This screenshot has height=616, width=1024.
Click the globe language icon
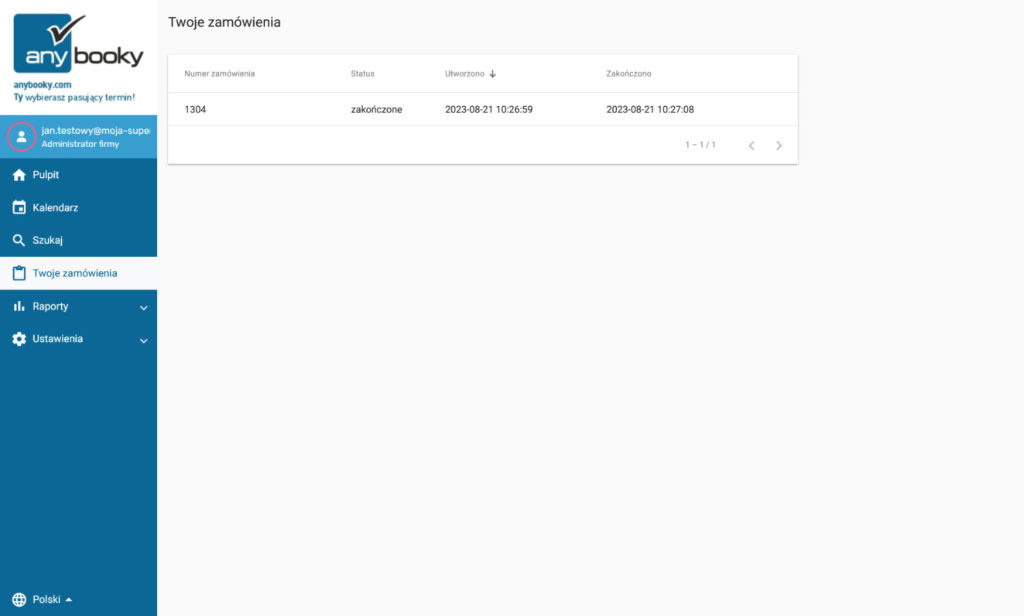[x=19, y=600]
